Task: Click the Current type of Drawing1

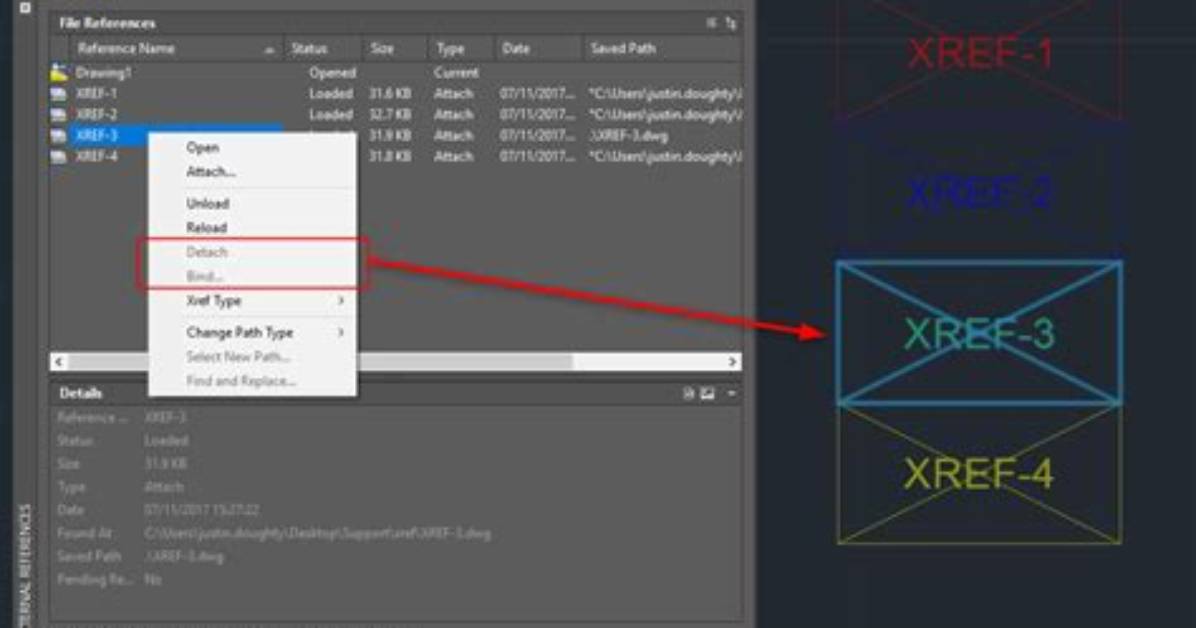Action: 456,73
